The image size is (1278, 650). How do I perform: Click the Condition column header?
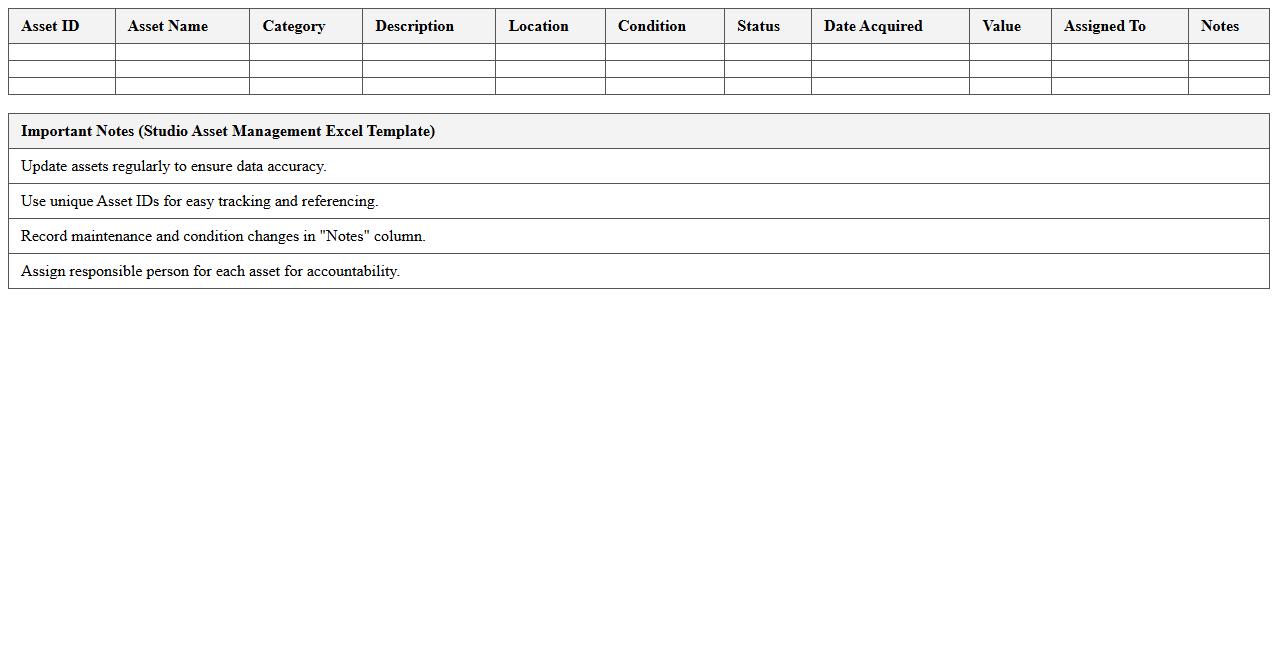(651, 26)
